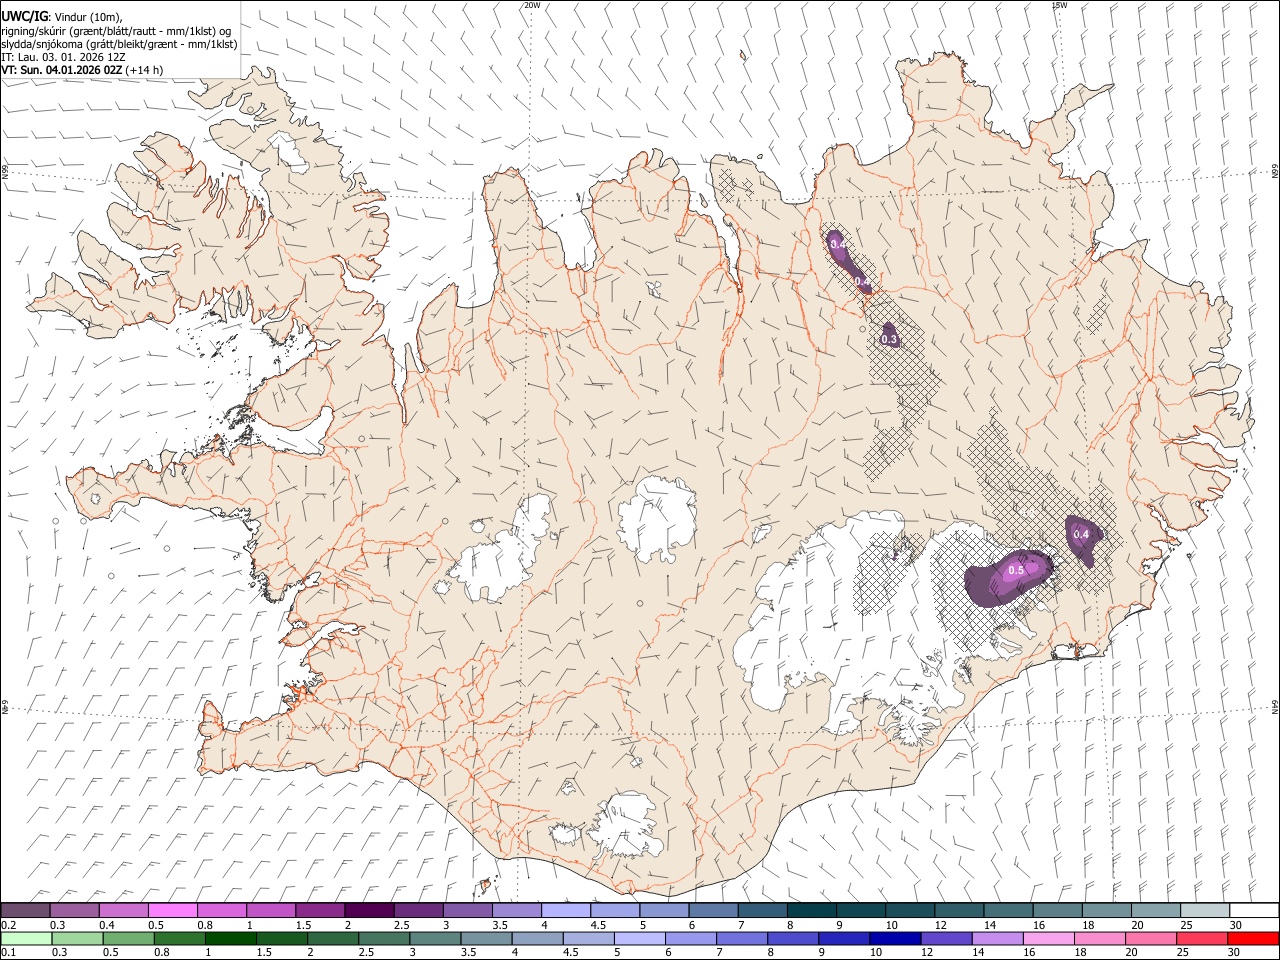Pick the darkest purple swatch labeled 2
1280x960 pixels.
point(369,910)
